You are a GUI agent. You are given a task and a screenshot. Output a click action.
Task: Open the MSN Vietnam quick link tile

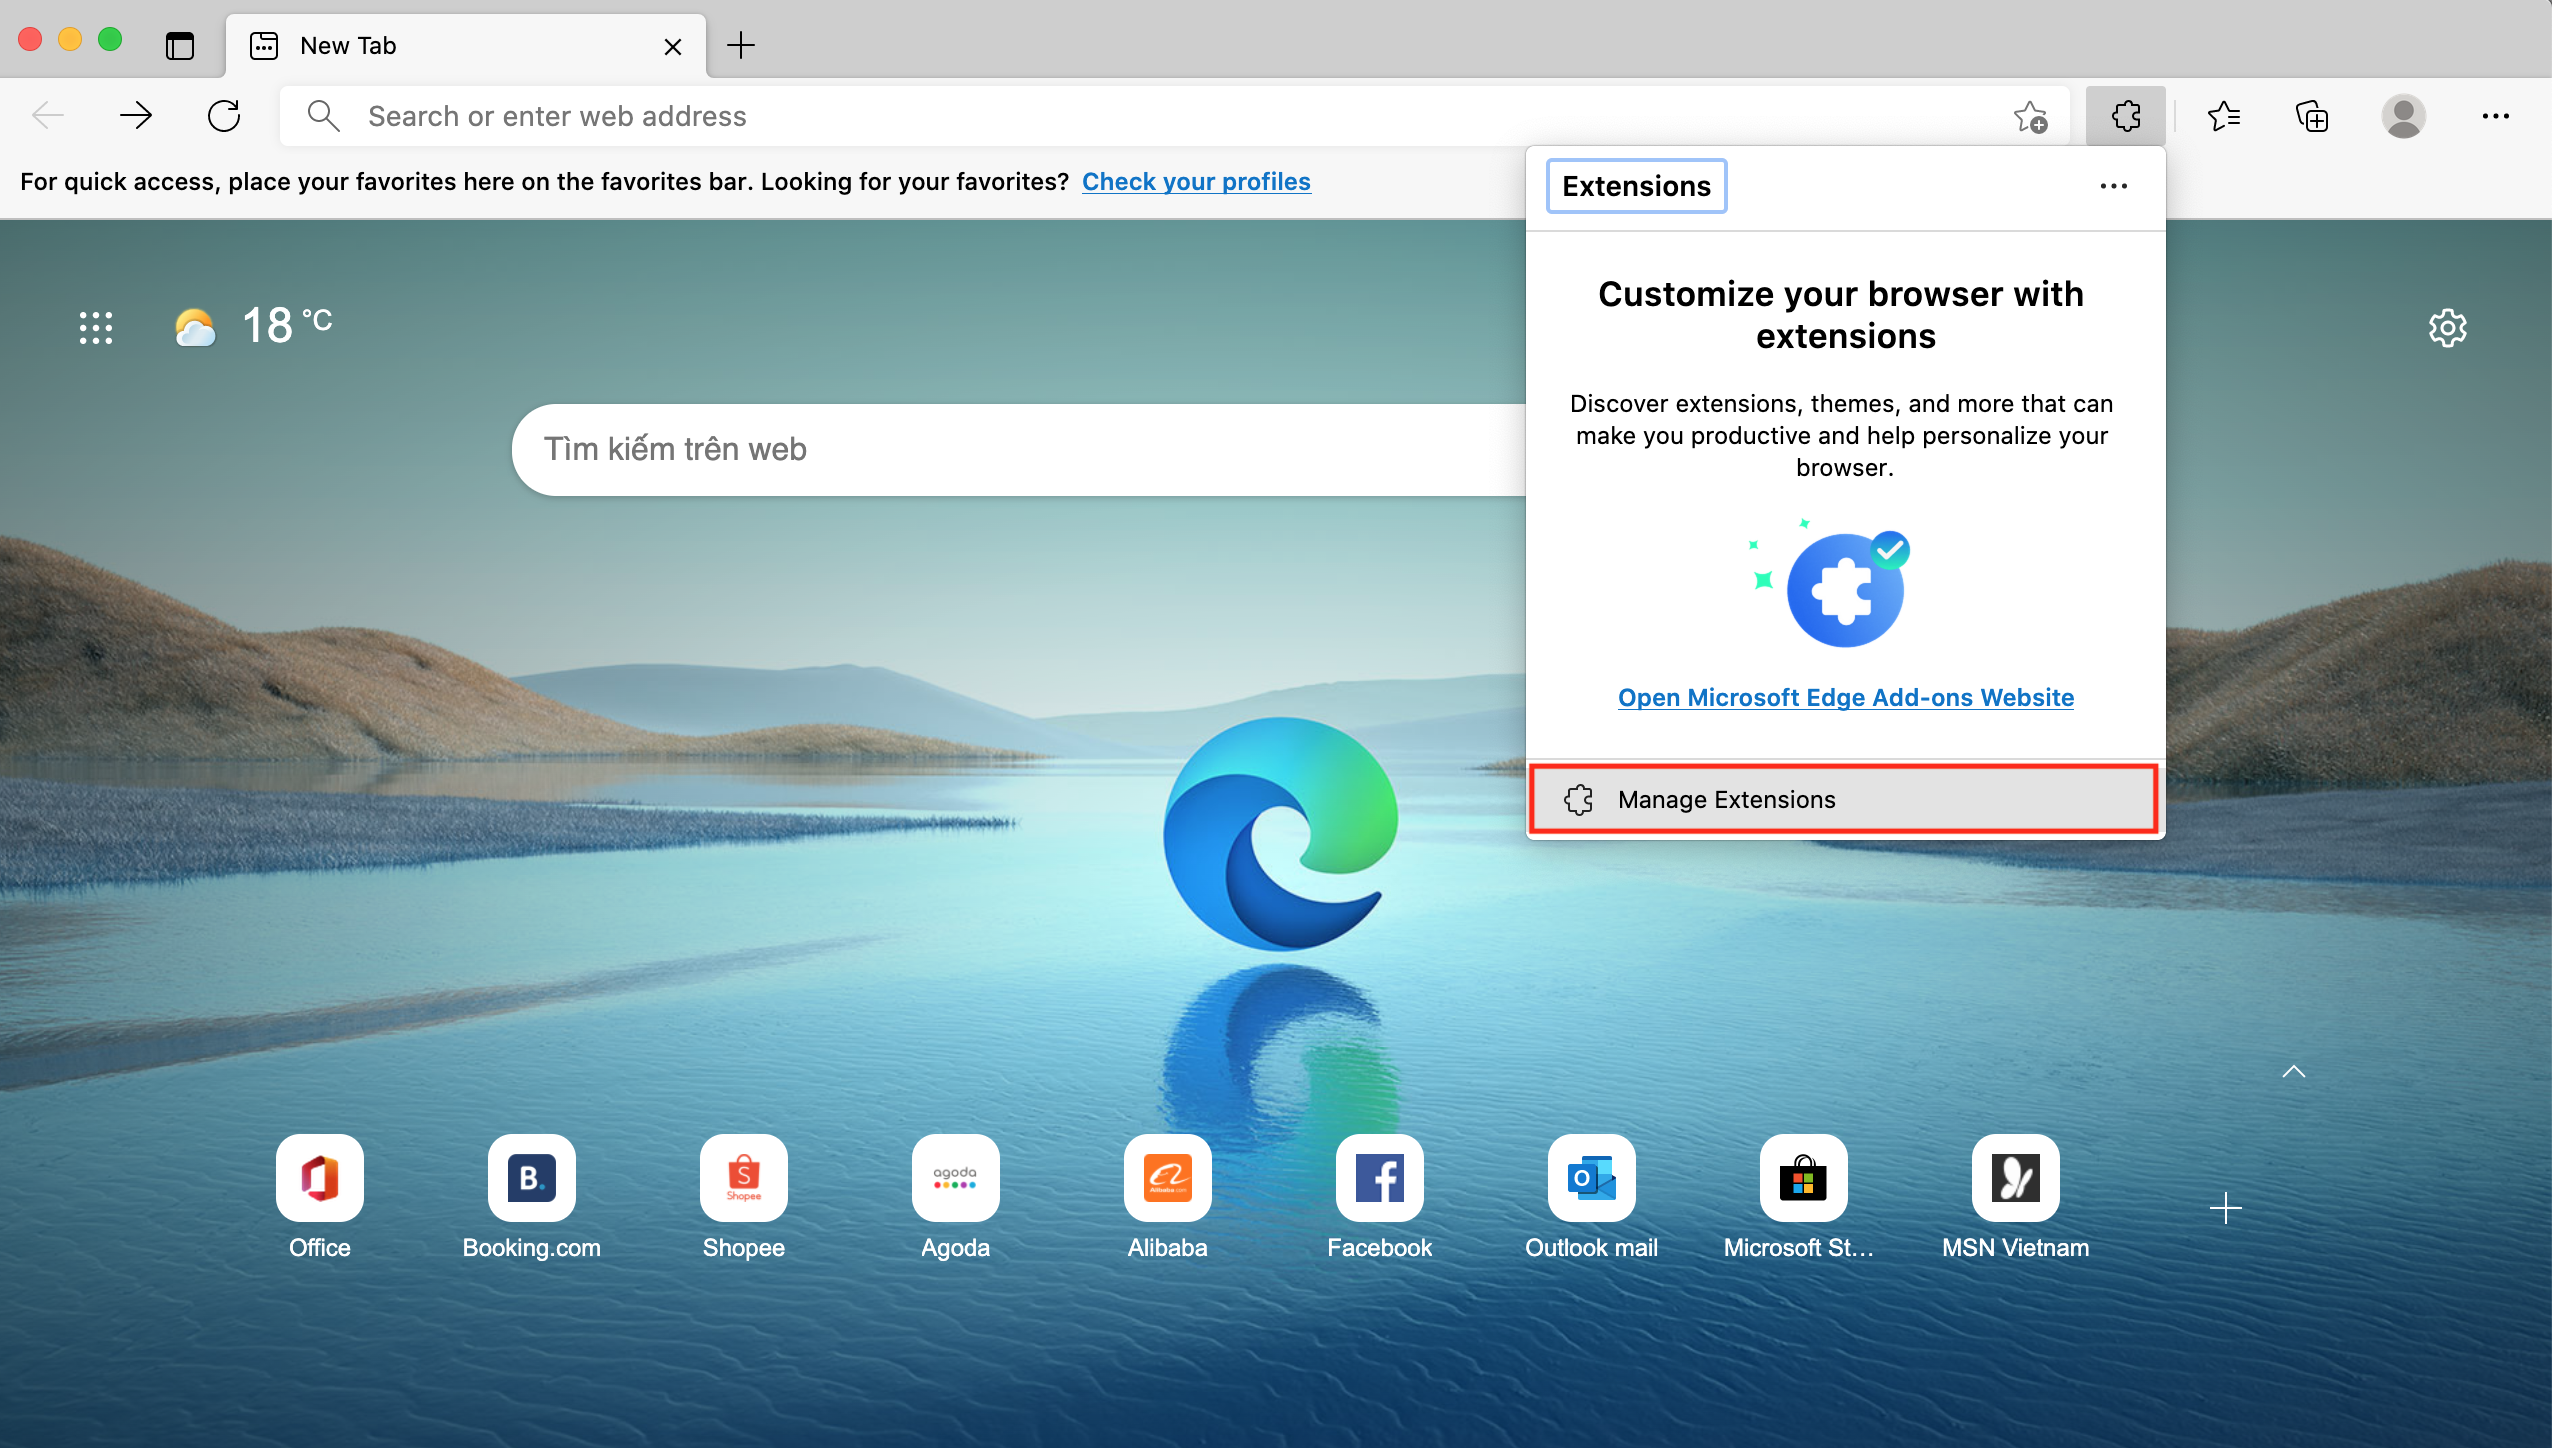[x=2015, y=1197]
